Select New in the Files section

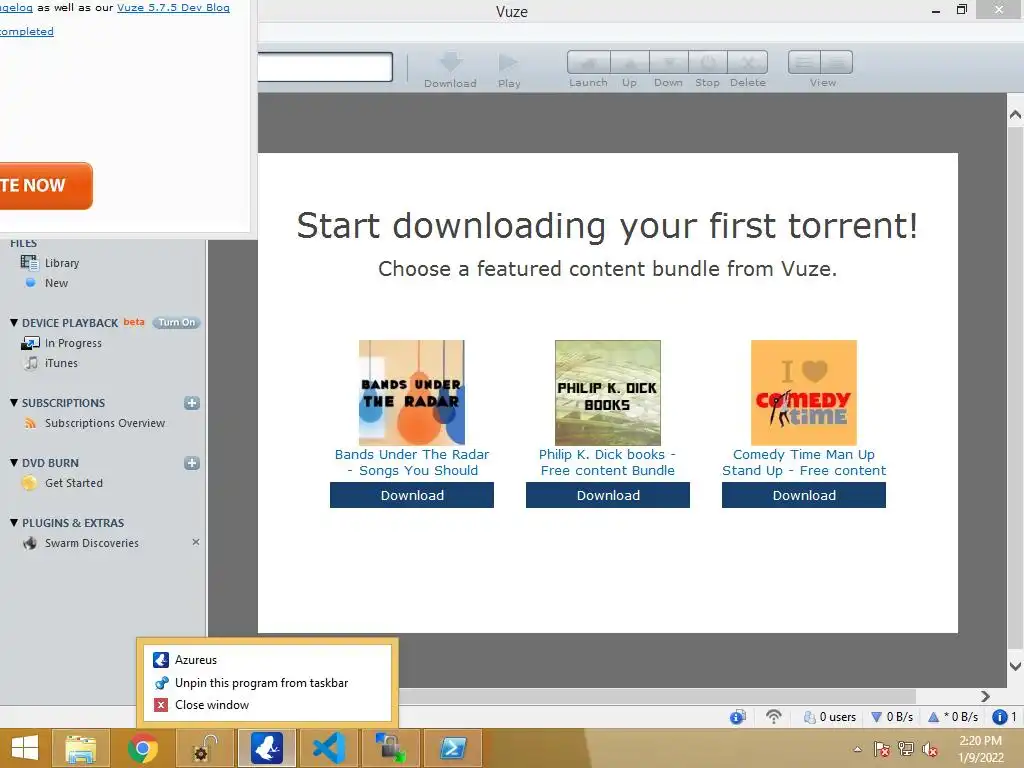(56, 283)
